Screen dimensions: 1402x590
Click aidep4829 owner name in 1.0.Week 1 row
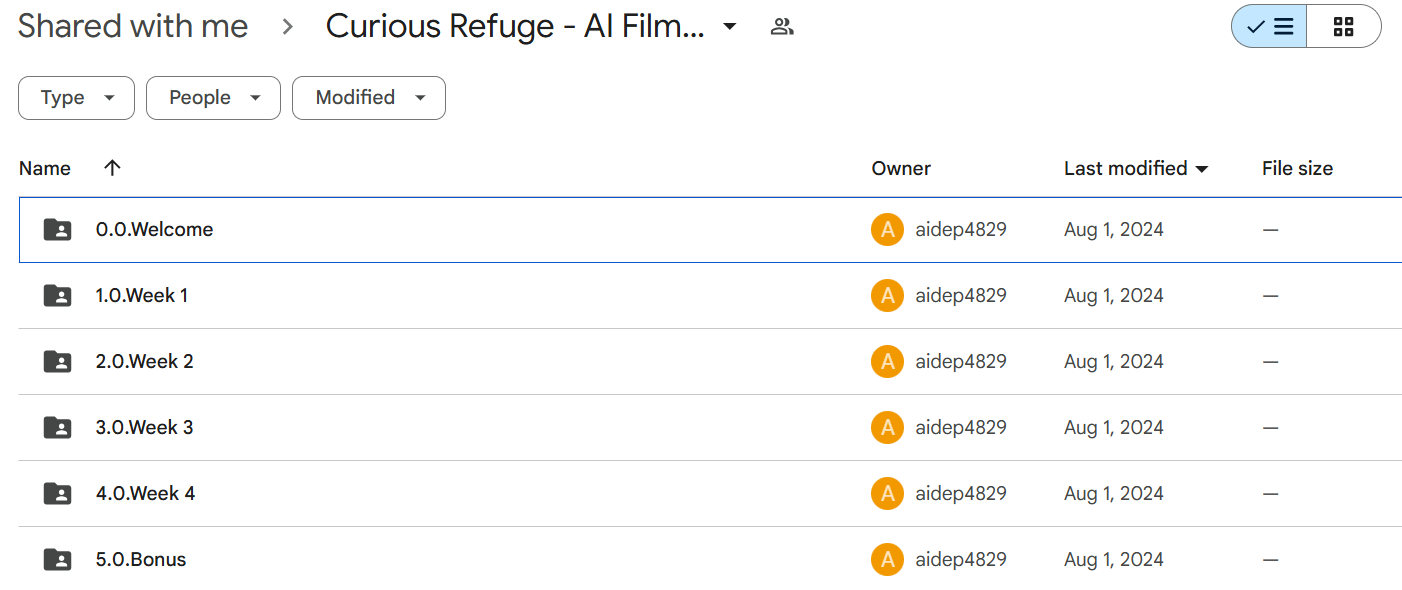point(961,296)
